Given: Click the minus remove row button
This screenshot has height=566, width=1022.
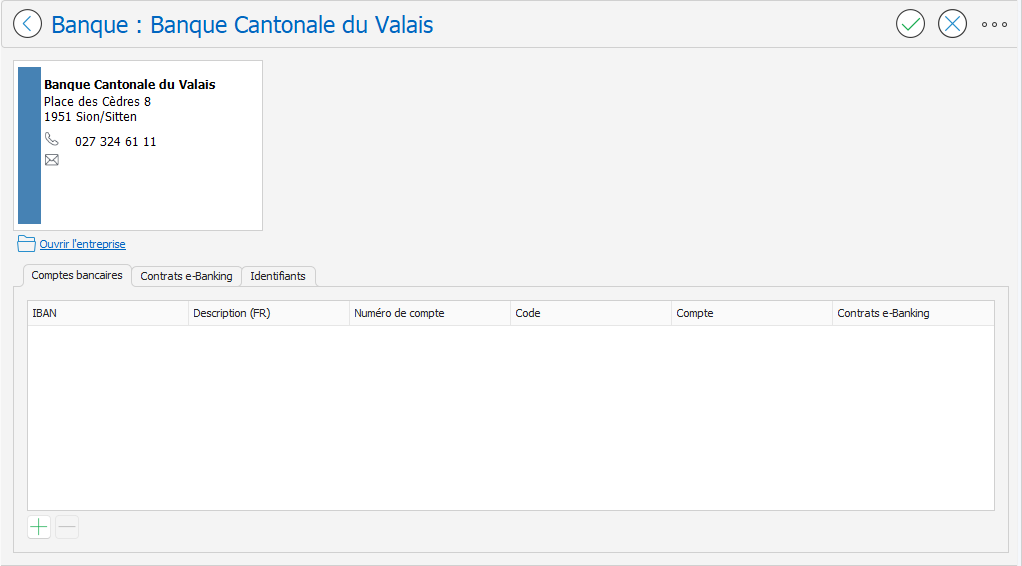Looking at the screenshot, I should [67, 527].
